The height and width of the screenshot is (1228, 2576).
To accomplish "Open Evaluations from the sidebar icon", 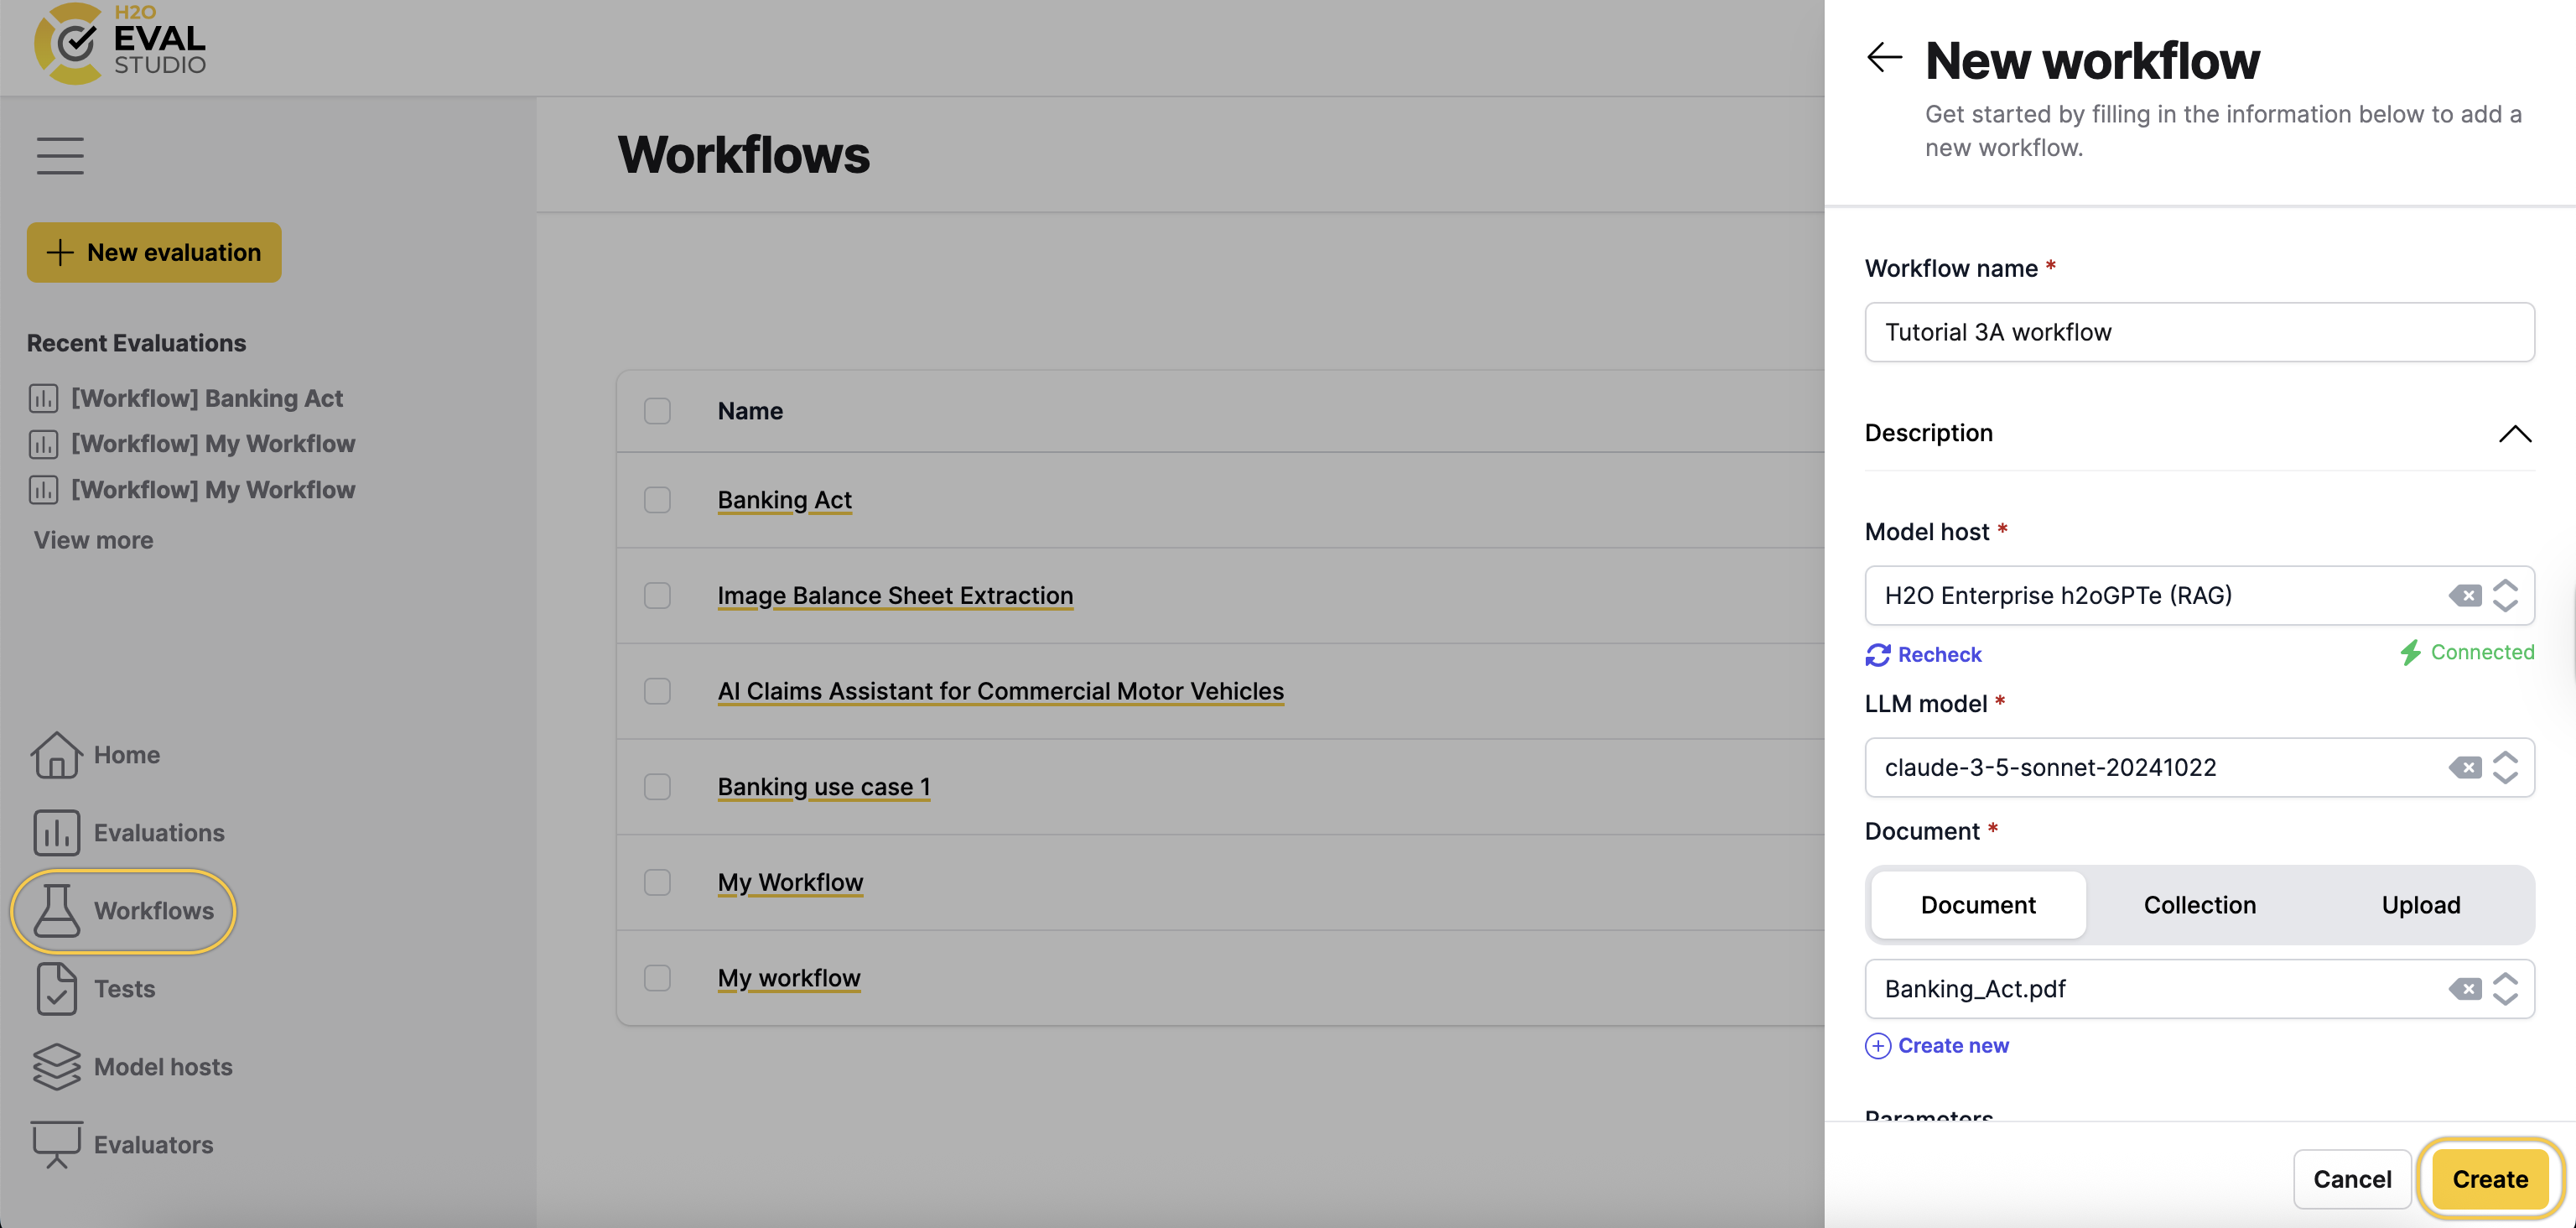I will (x=57, y=832).
